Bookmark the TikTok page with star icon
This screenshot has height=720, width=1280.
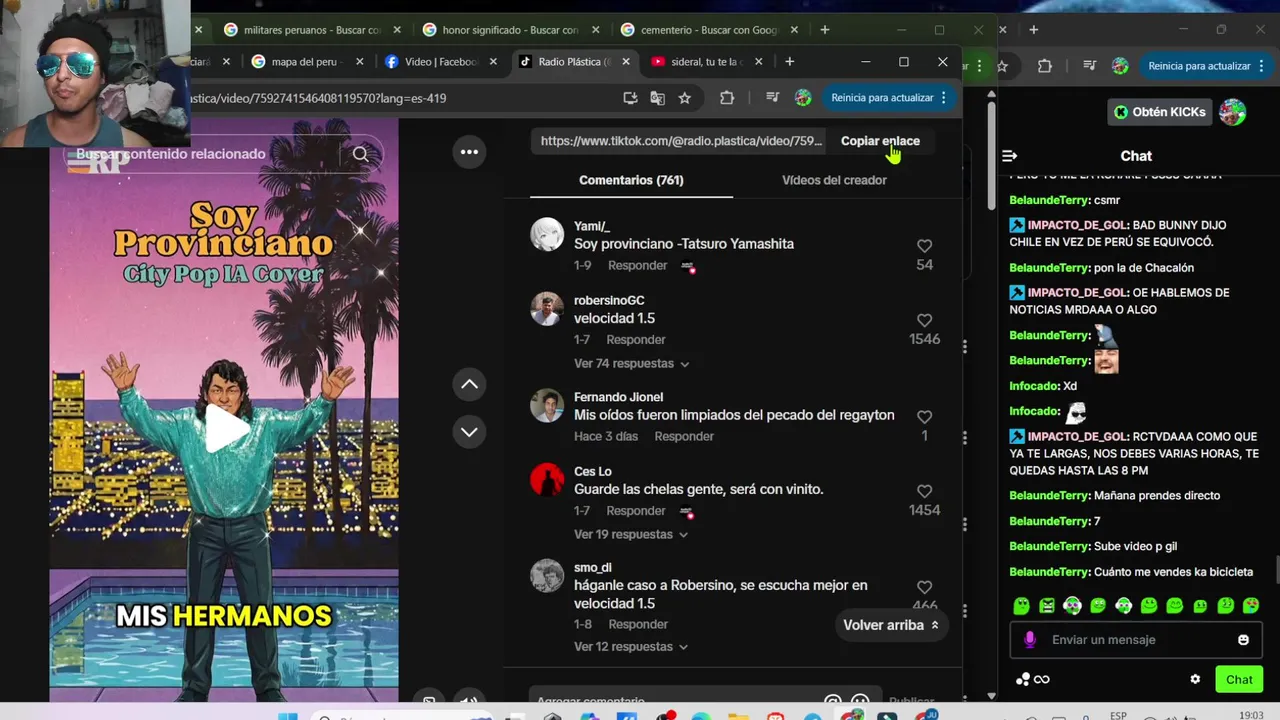click(684, 98)
